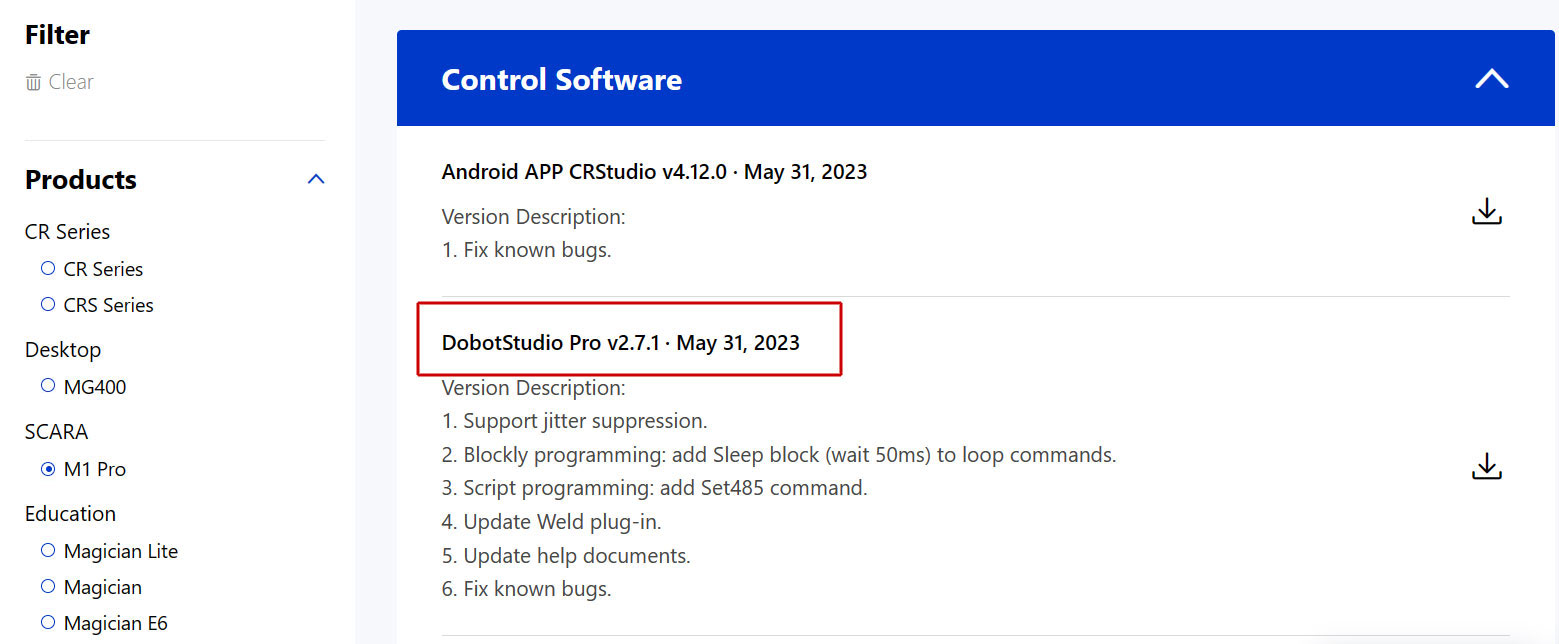1559x644 pixels.
Task: Select the Magician radio button
Action: (x=48, y=587)
